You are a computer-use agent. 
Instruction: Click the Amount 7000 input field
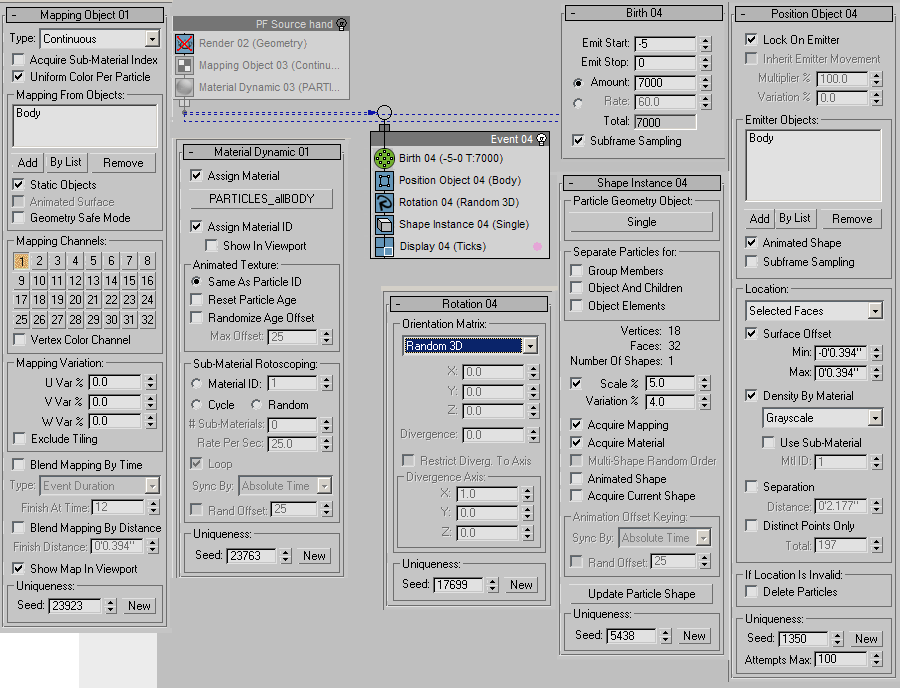click(665, 83)
